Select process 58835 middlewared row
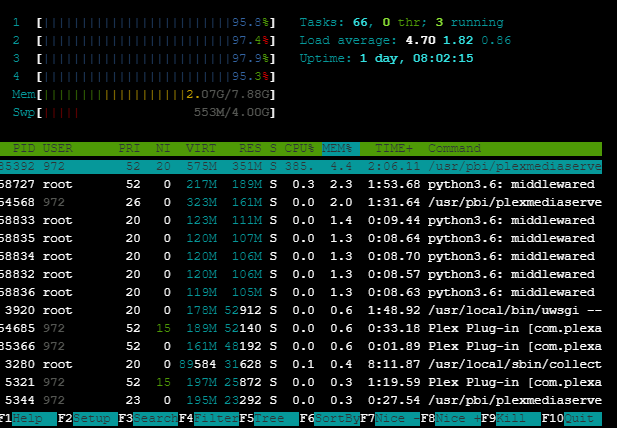 [301, 239]
